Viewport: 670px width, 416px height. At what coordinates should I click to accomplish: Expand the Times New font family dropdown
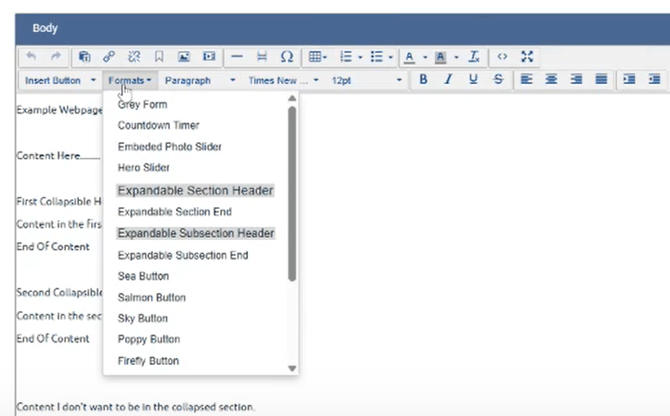(284, 80)
